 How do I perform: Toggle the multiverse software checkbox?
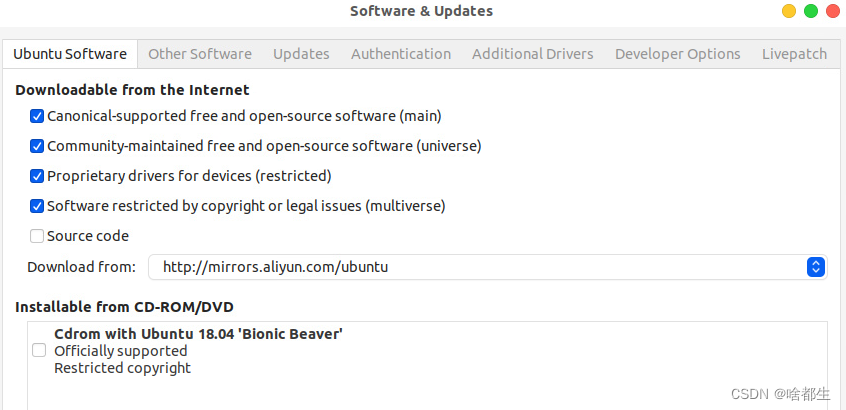(x=37, y=206)
